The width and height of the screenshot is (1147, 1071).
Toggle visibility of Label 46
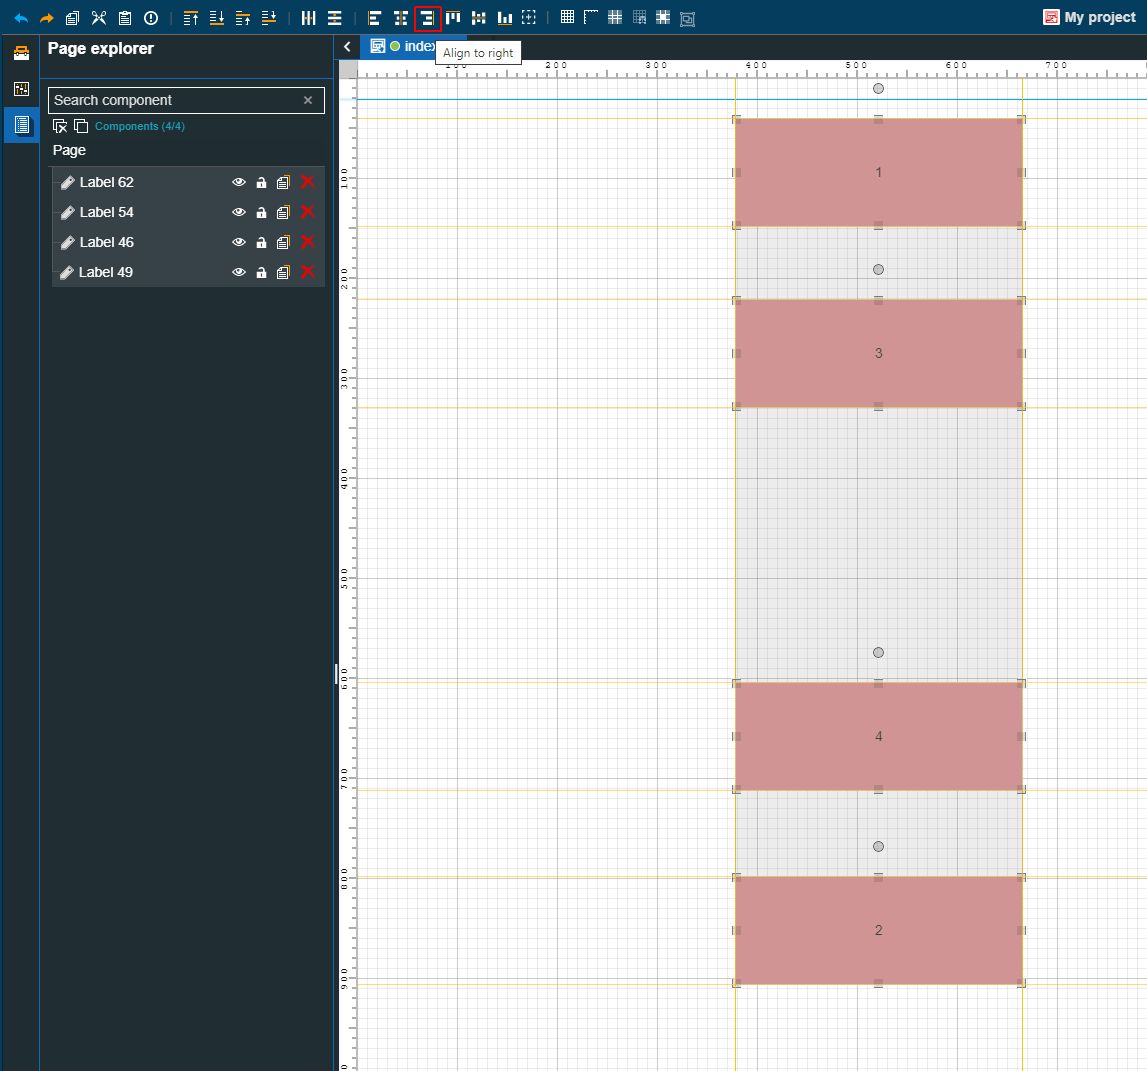pos(238,242)
